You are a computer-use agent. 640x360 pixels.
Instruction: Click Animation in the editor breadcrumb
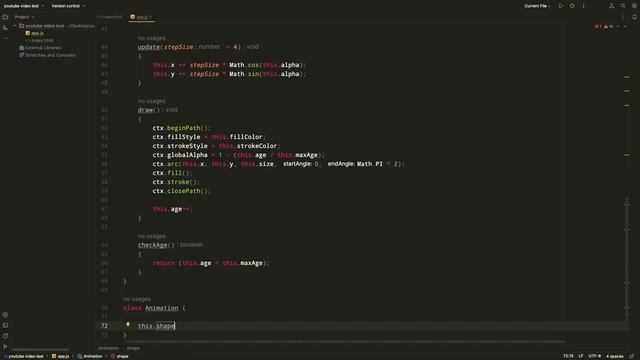(109, 348)
